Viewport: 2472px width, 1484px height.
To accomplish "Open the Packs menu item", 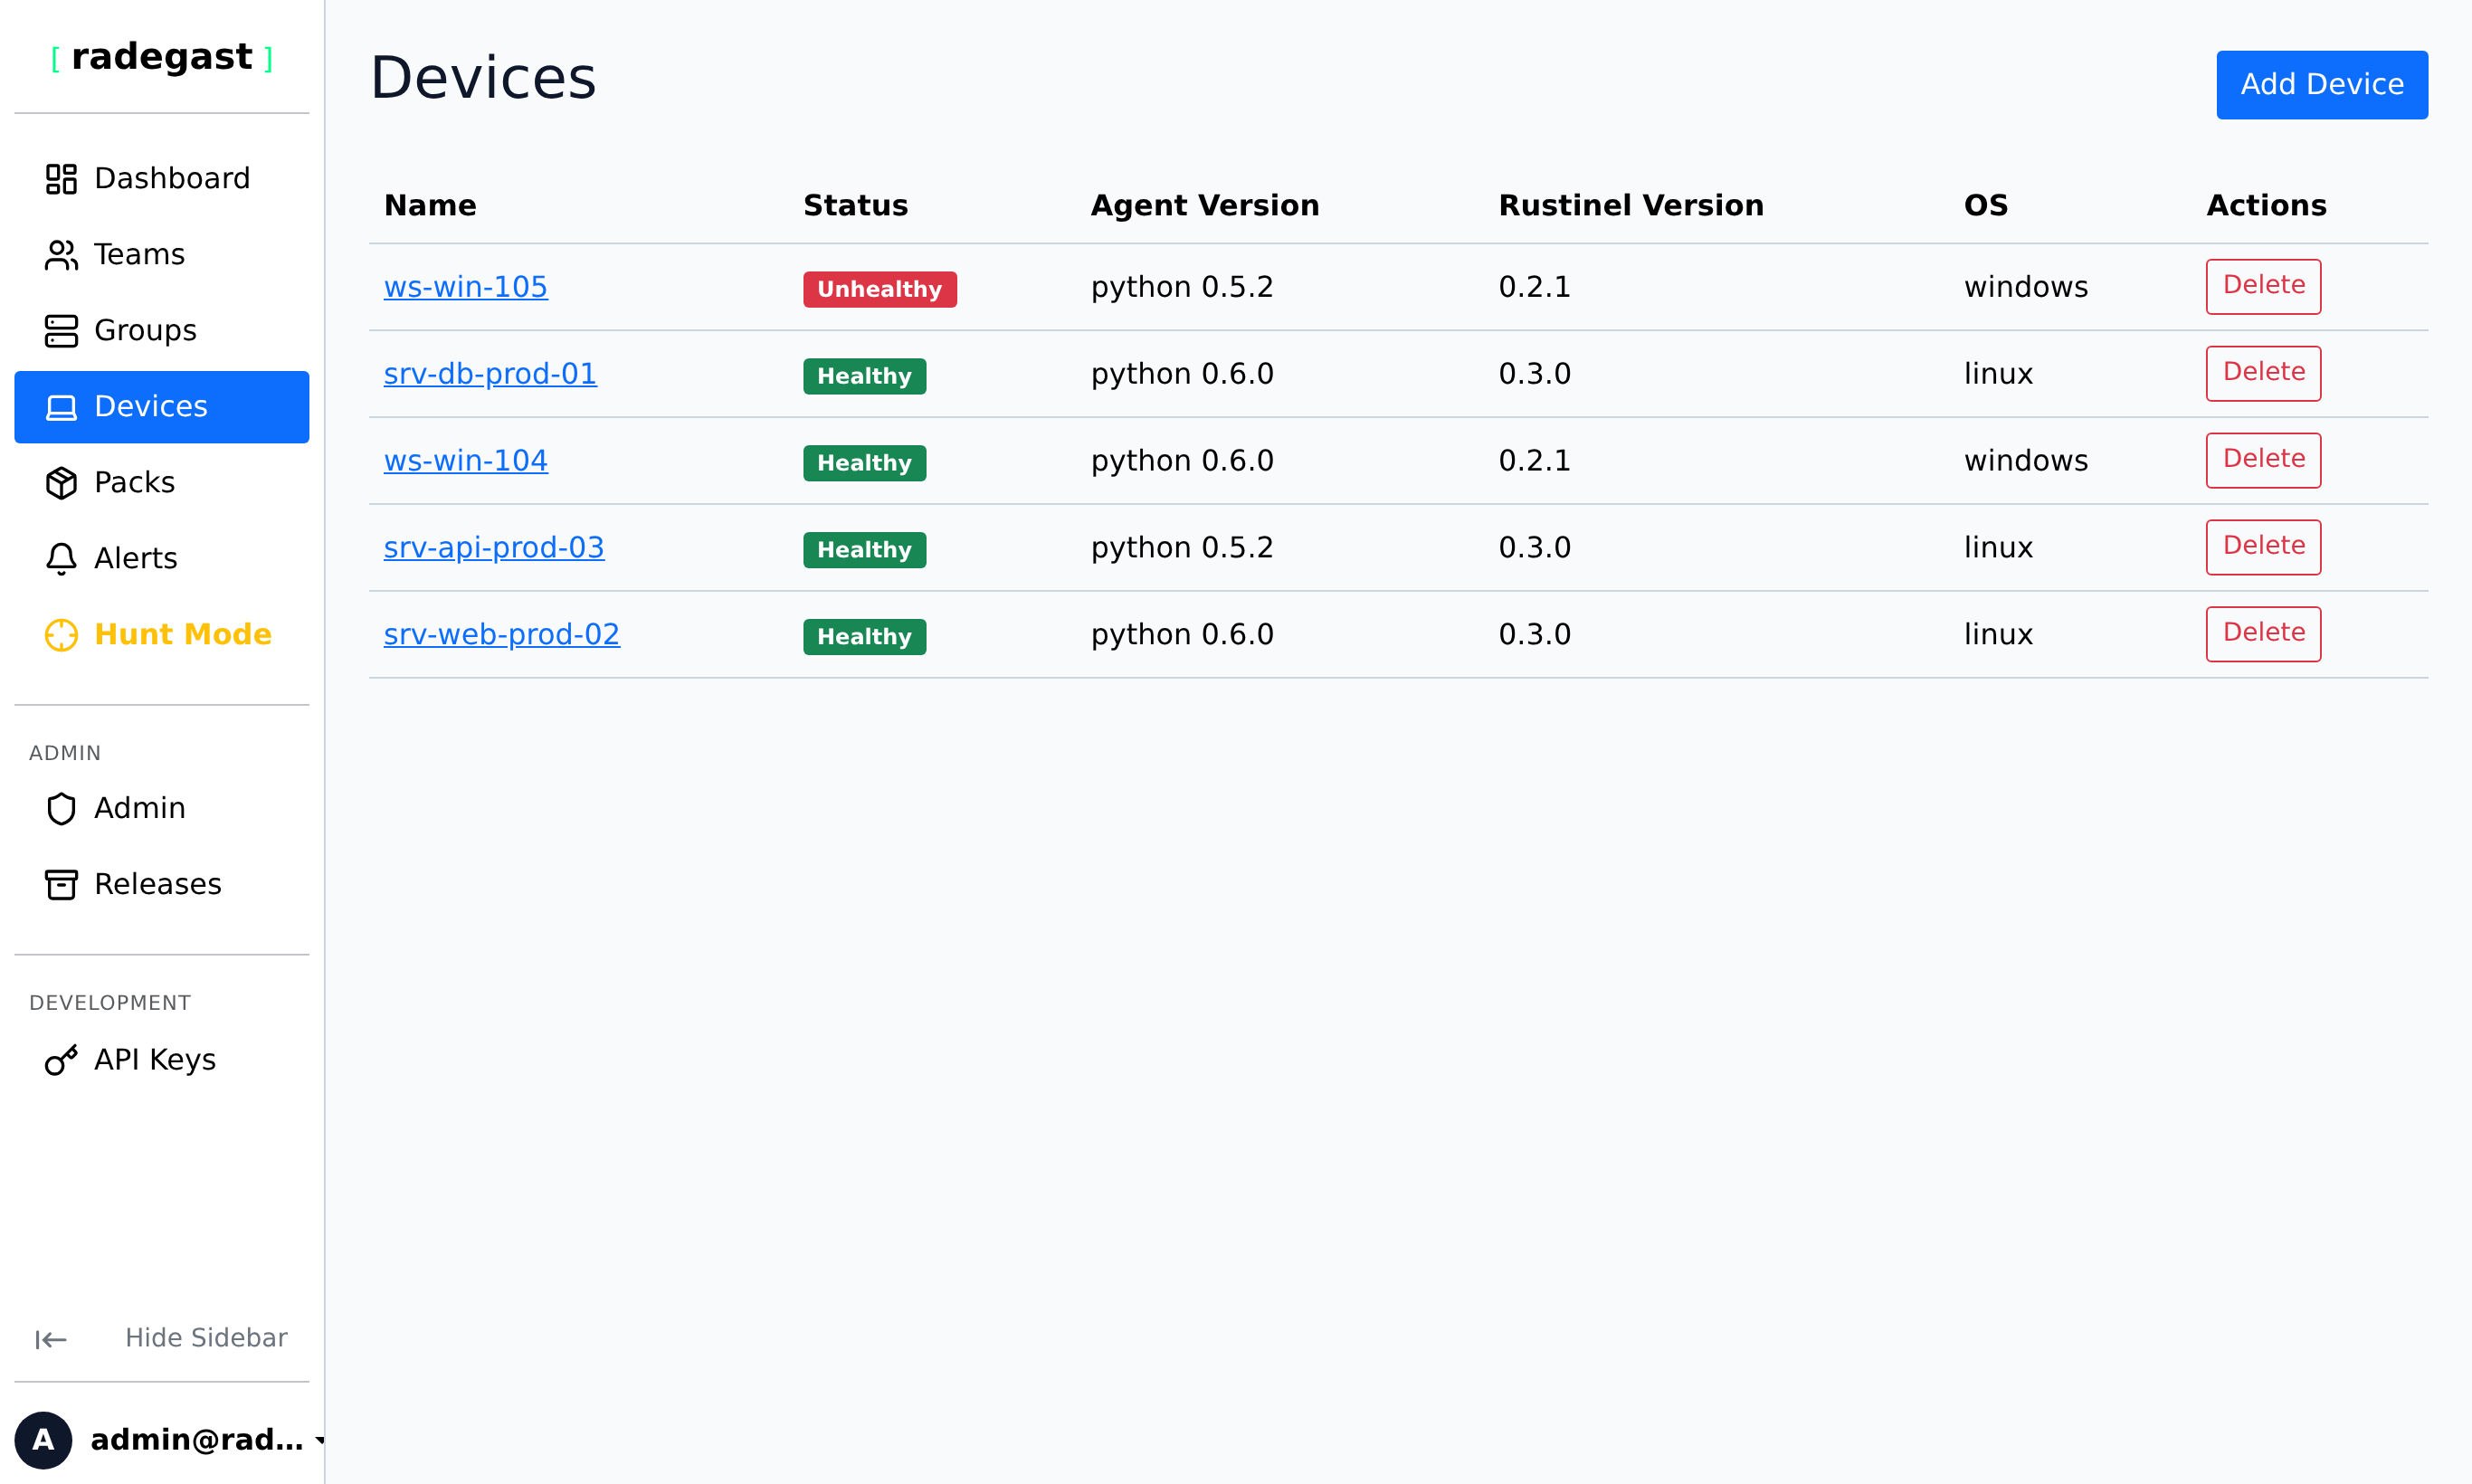I will (x=162, y=483).
